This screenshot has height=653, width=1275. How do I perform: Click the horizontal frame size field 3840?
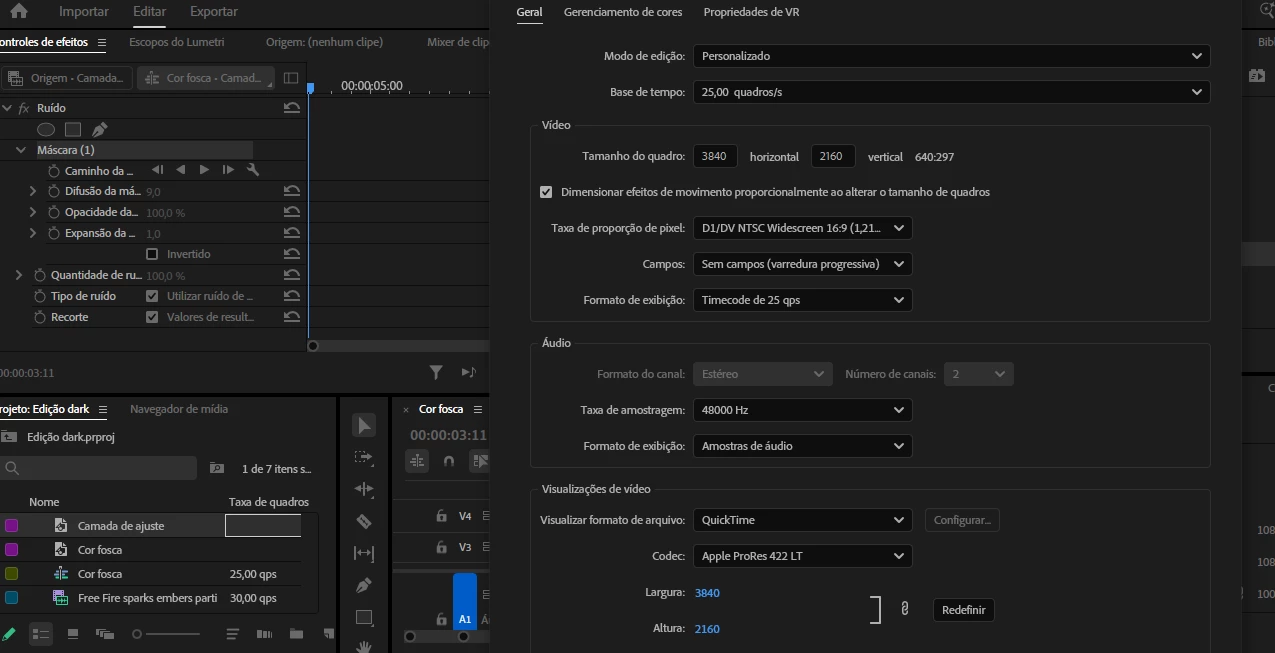coord(715,156)
